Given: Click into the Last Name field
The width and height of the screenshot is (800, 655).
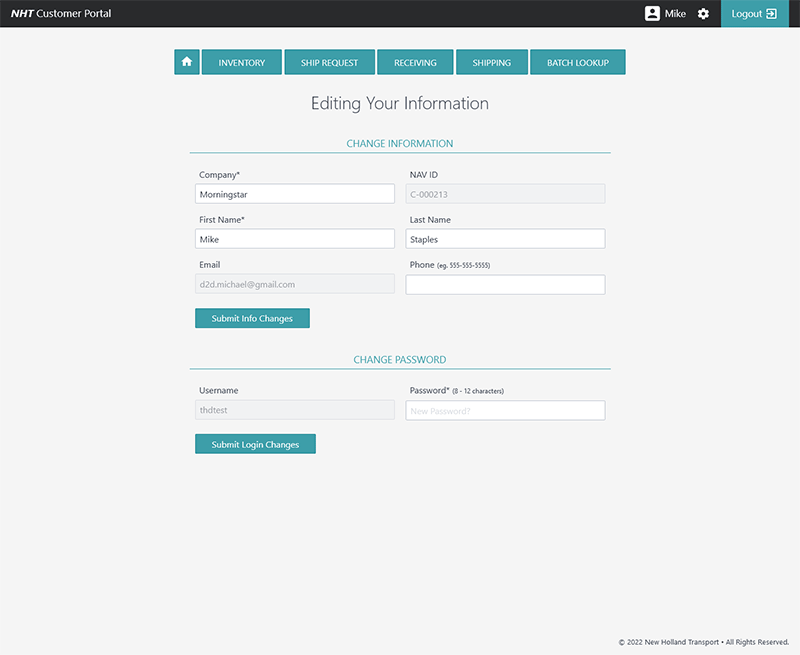Looking at the screenshot, I should pyautogui.click(x=505, y=239).
